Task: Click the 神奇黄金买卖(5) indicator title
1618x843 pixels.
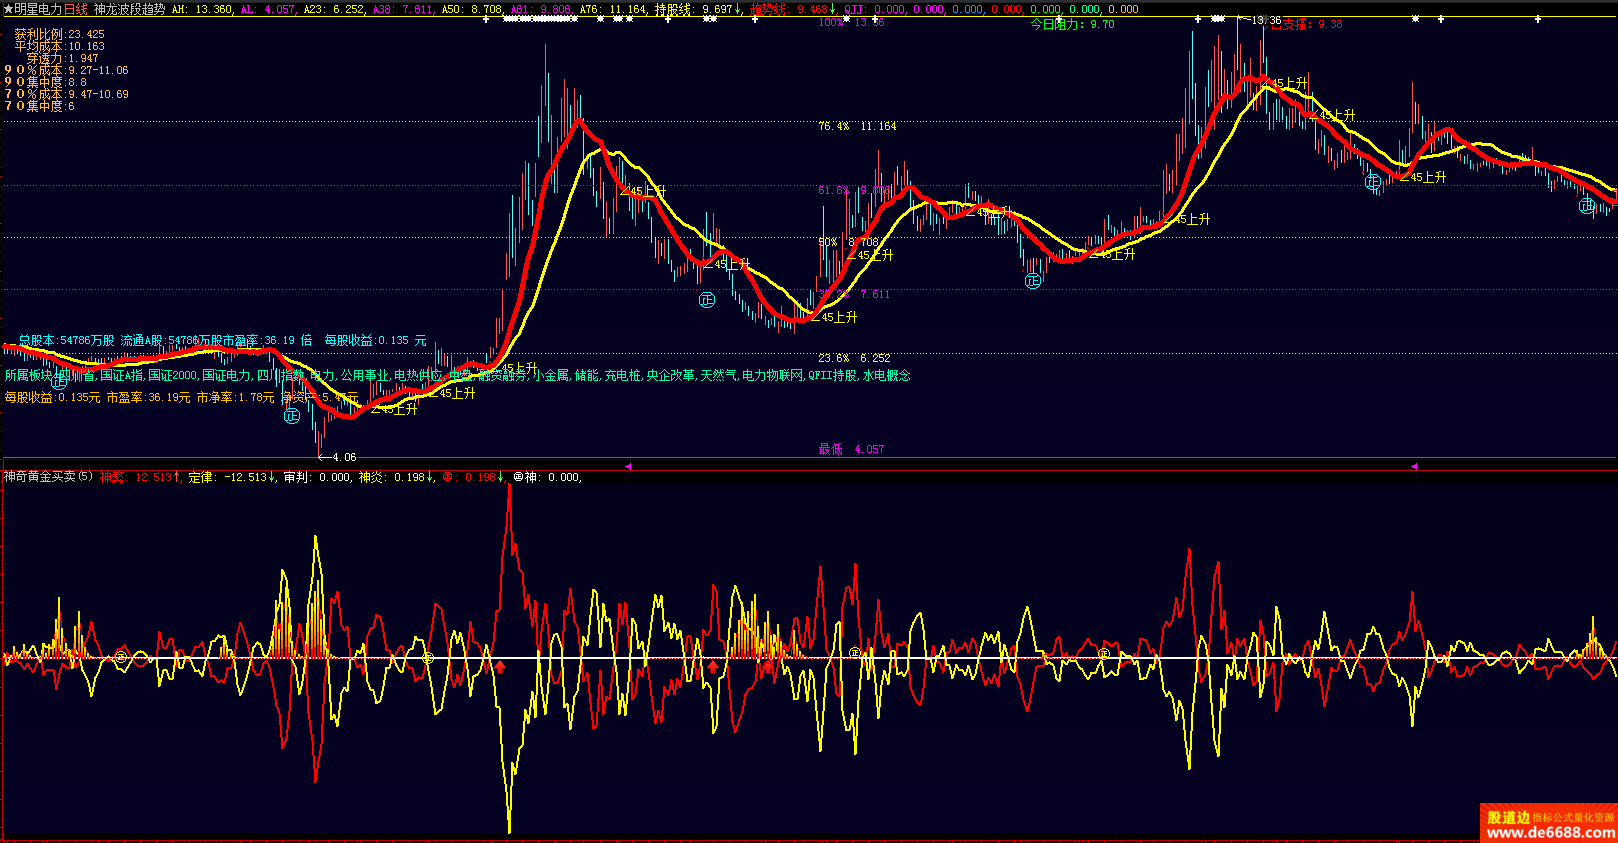Action: click(48, 477)
